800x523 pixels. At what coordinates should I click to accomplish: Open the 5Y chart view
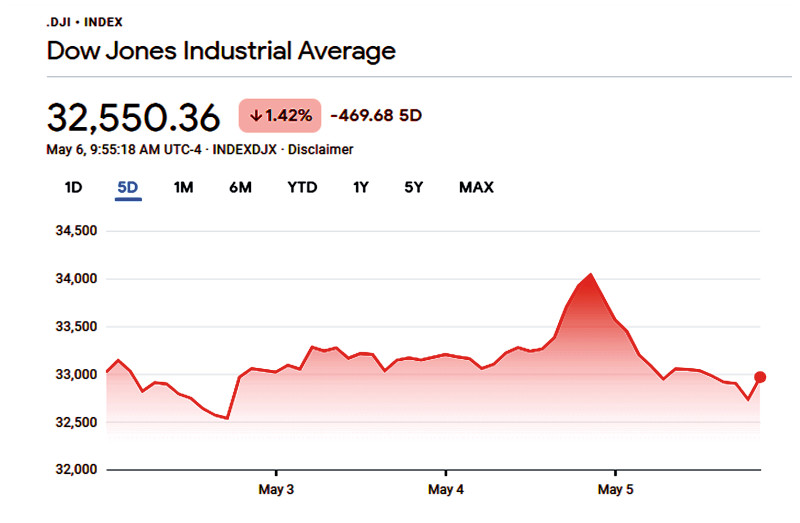point(416,187)
